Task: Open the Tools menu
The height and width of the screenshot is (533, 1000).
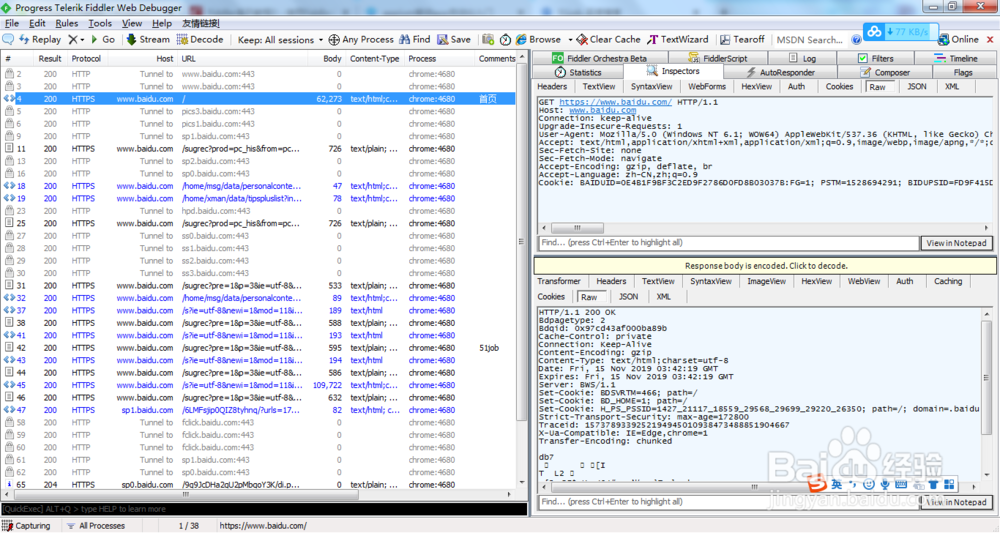Action: 99,23
